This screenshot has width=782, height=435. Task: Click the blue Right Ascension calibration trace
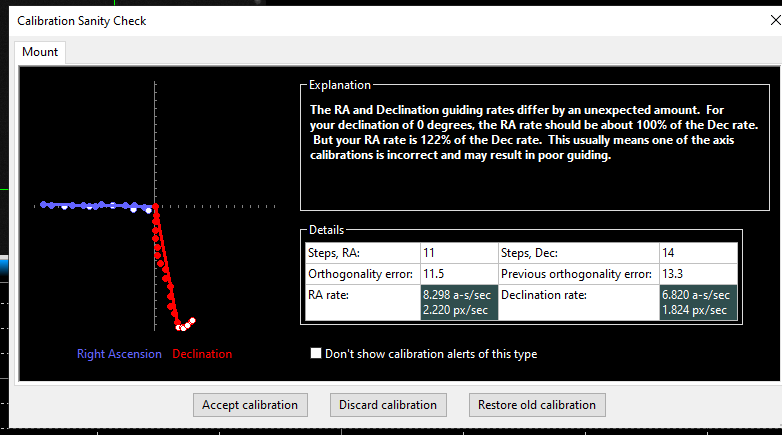[95, 206]
